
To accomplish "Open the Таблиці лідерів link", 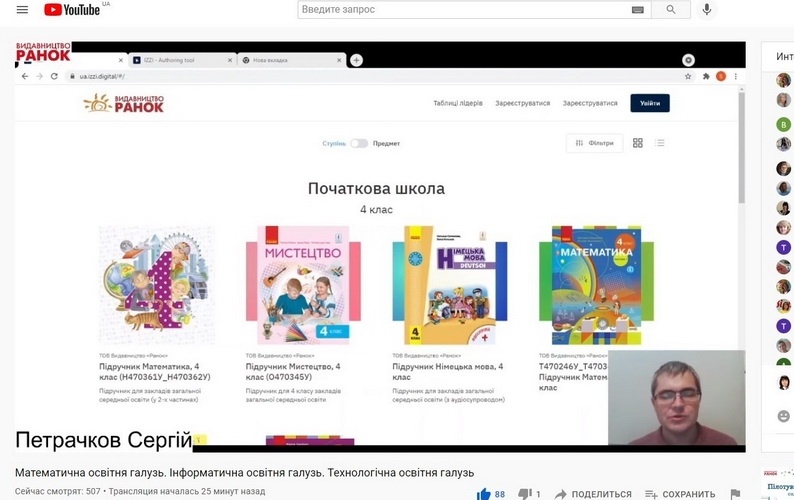I will click(x=458, y=103).
